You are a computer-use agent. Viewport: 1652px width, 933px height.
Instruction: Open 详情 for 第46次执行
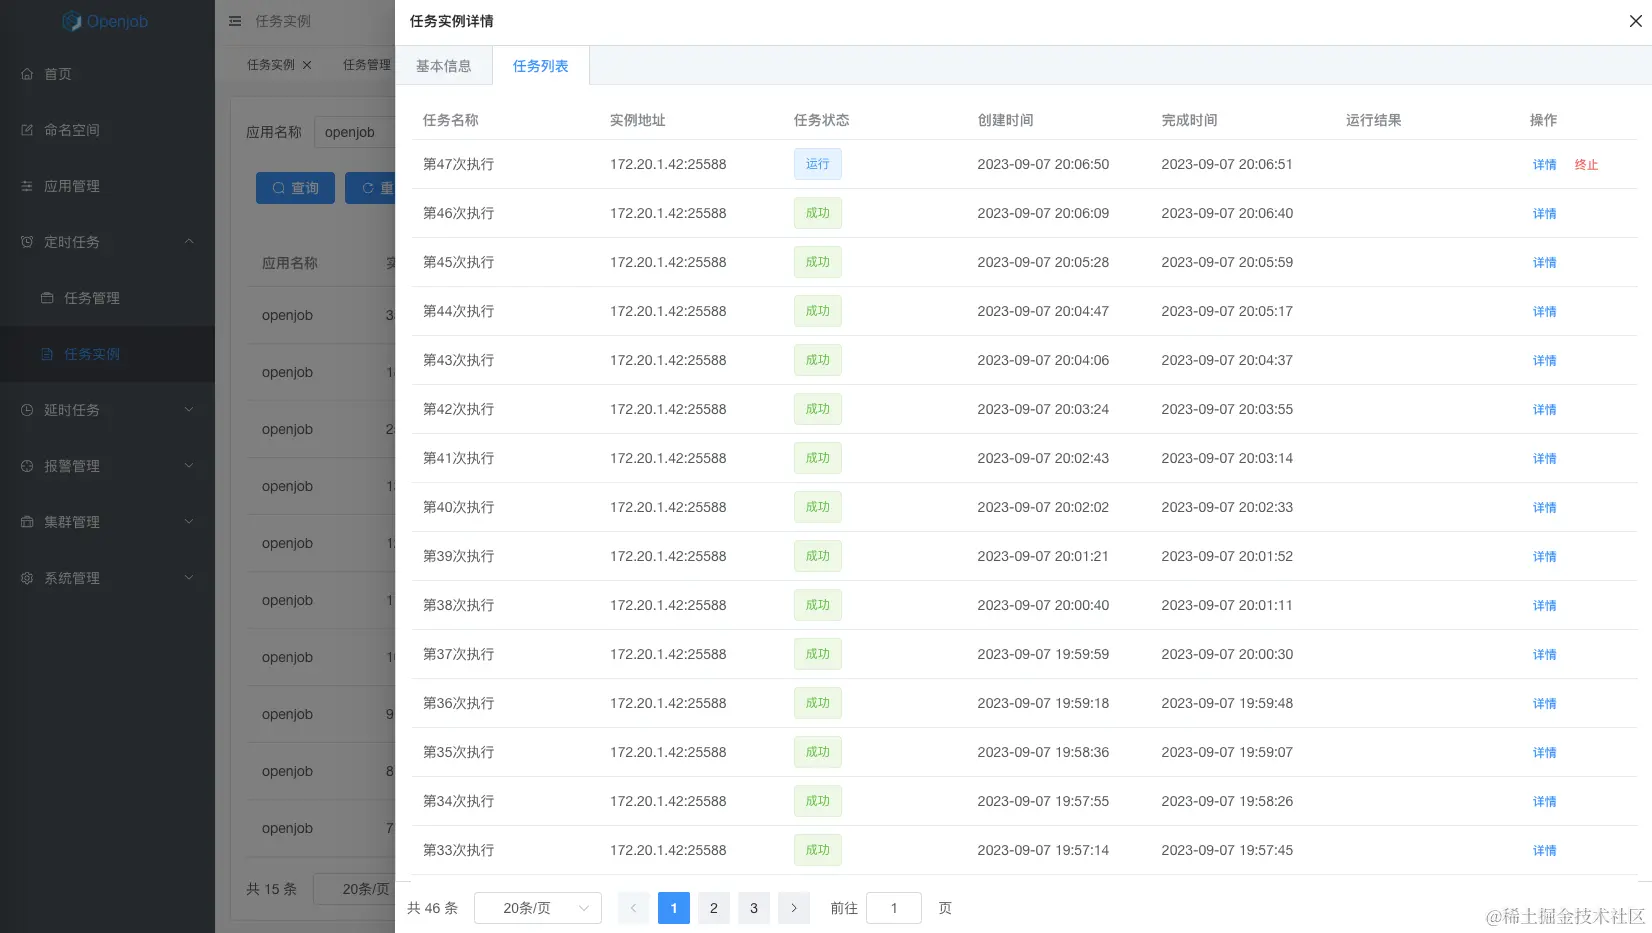pyautogui.click(x=1545, y=214)
